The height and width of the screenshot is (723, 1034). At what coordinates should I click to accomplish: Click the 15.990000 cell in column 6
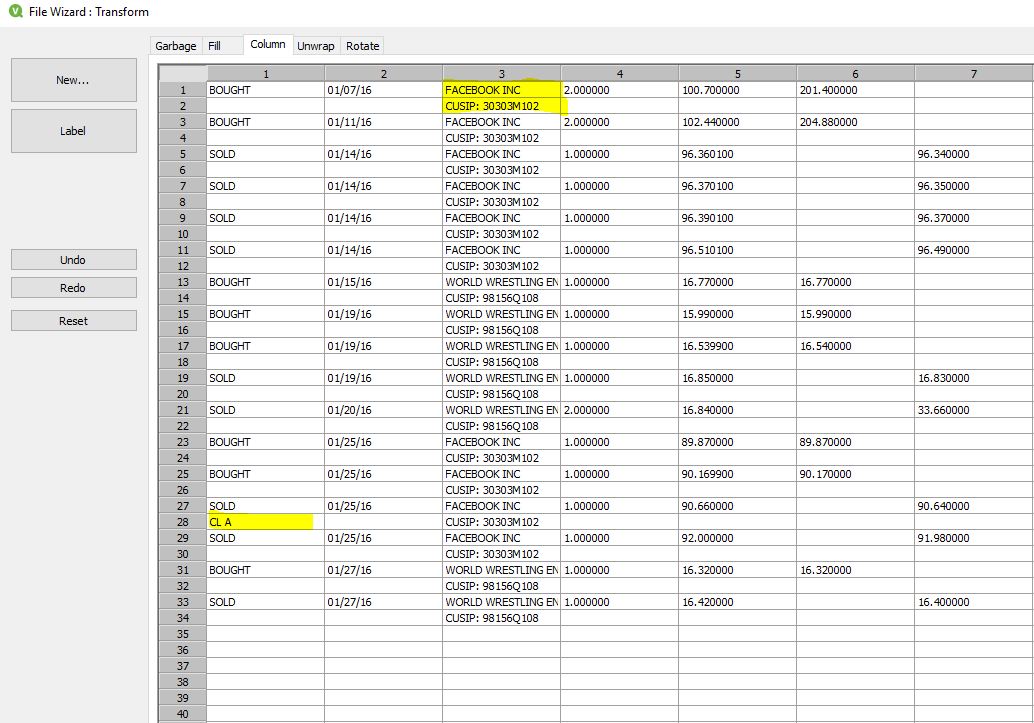[855, 314]
